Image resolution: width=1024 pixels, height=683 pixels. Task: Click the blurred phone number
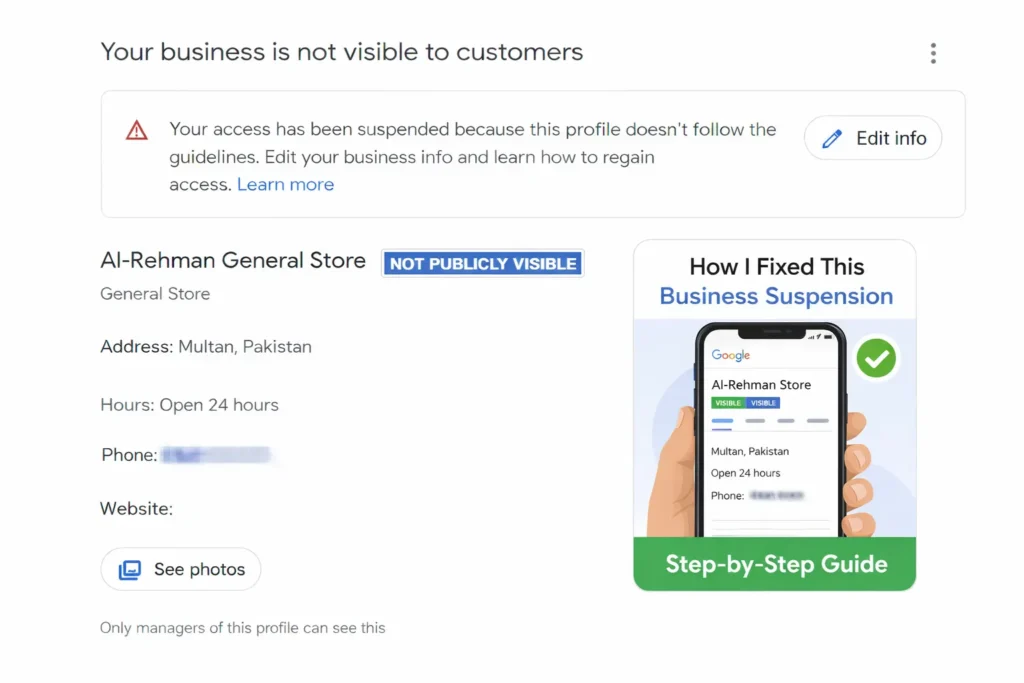tap(216, 455)
